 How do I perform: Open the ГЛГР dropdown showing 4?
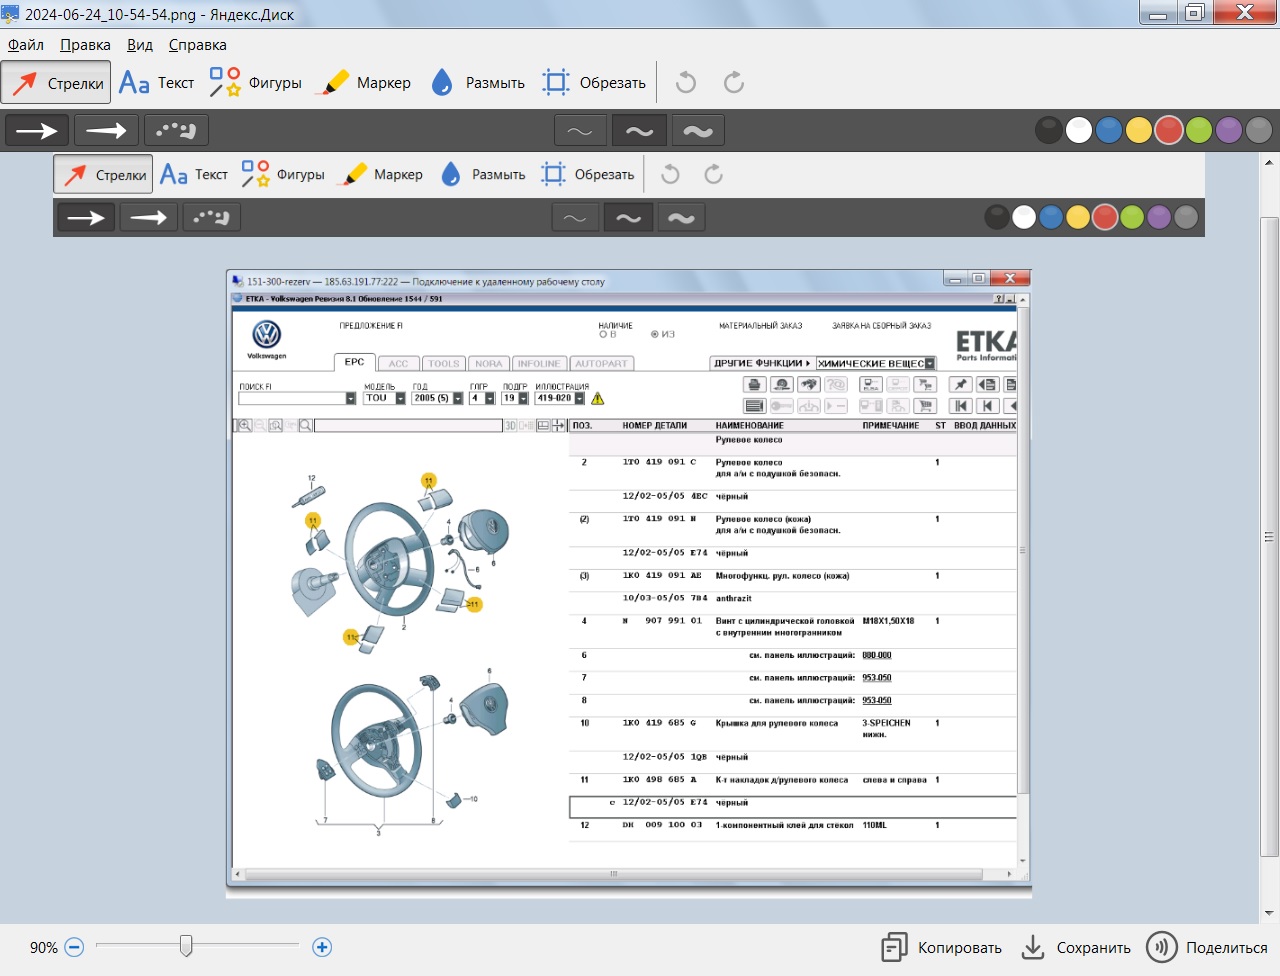(490, 398)
